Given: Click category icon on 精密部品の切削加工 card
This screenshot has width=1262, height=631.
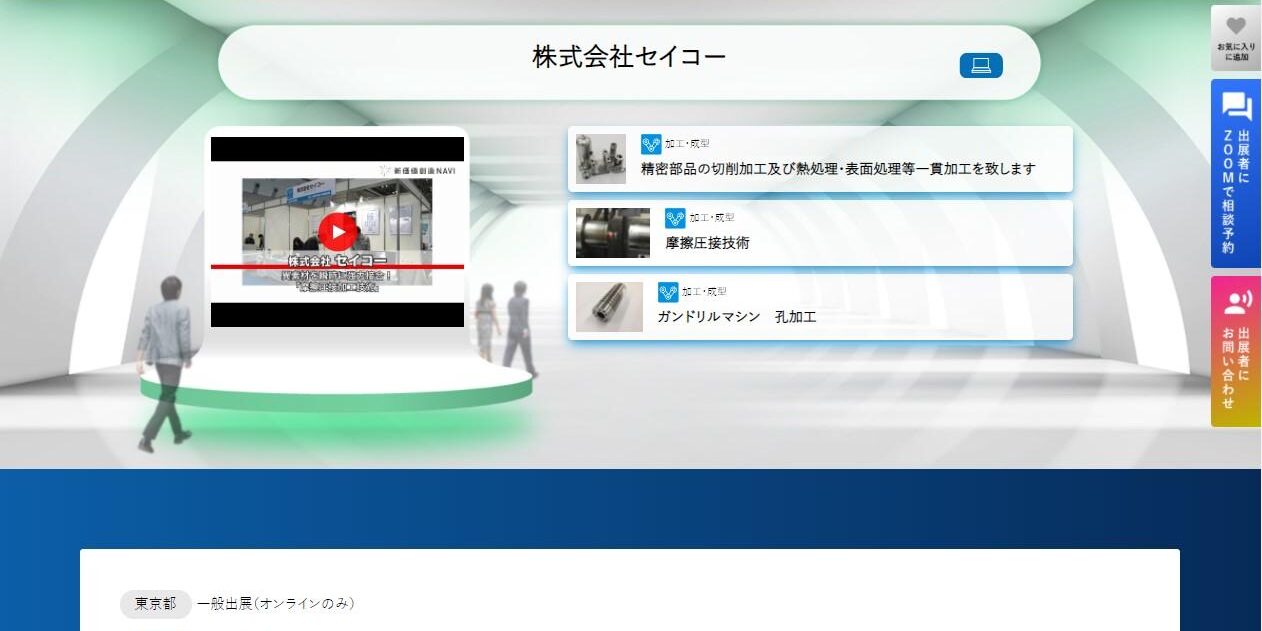Looking at the screenshot, I should [x=651, y=144].
